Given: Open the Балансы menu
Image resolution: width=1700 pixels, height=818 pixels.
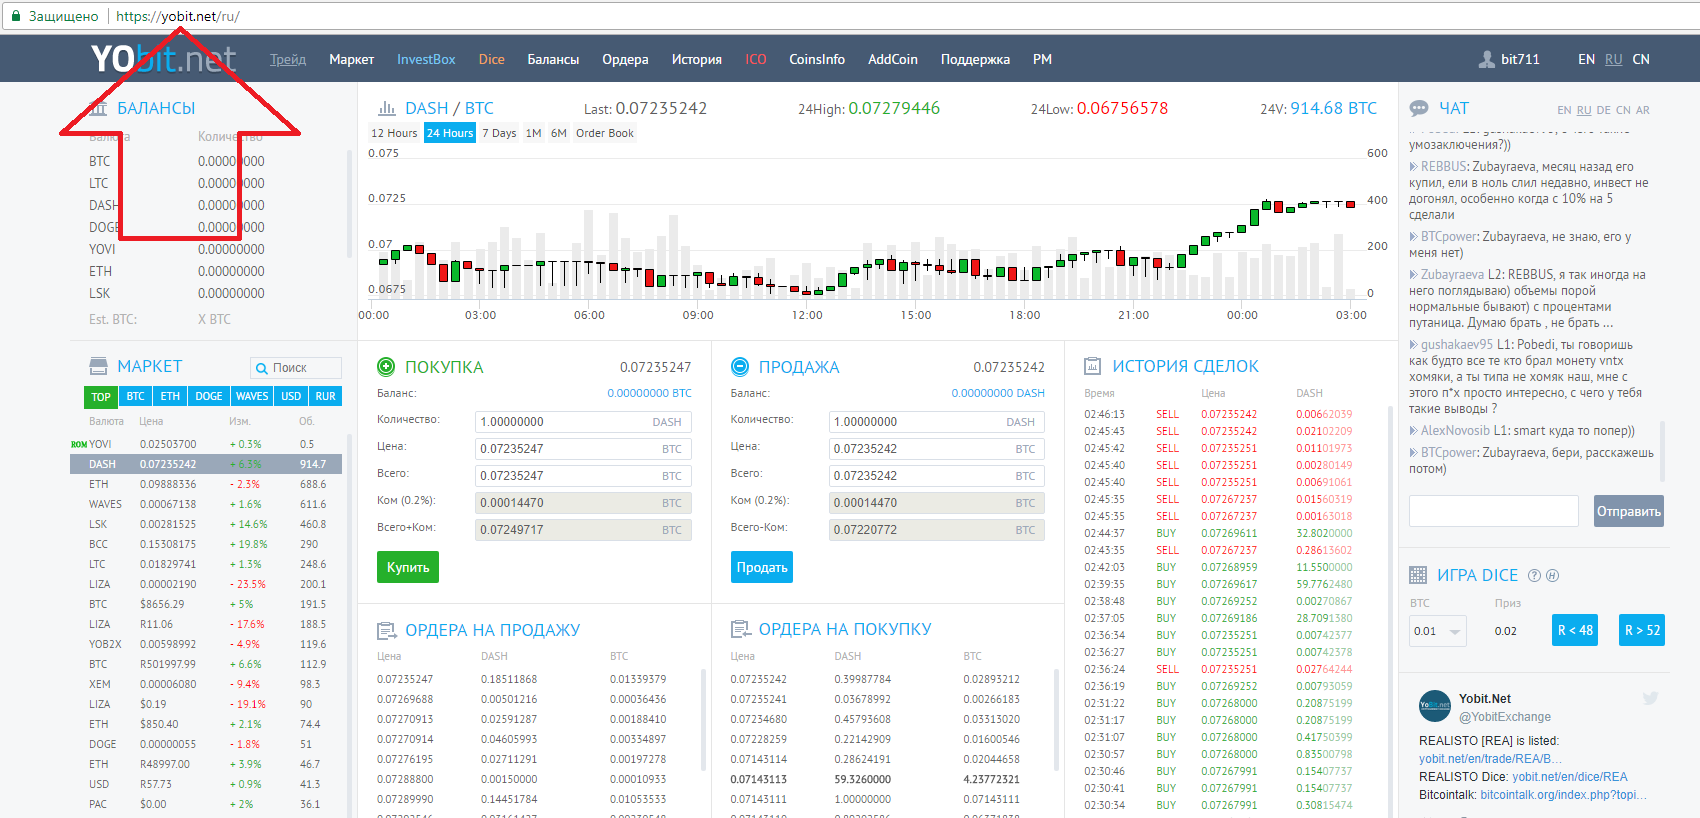Looking at the screenshot, I should click(554, 59).
